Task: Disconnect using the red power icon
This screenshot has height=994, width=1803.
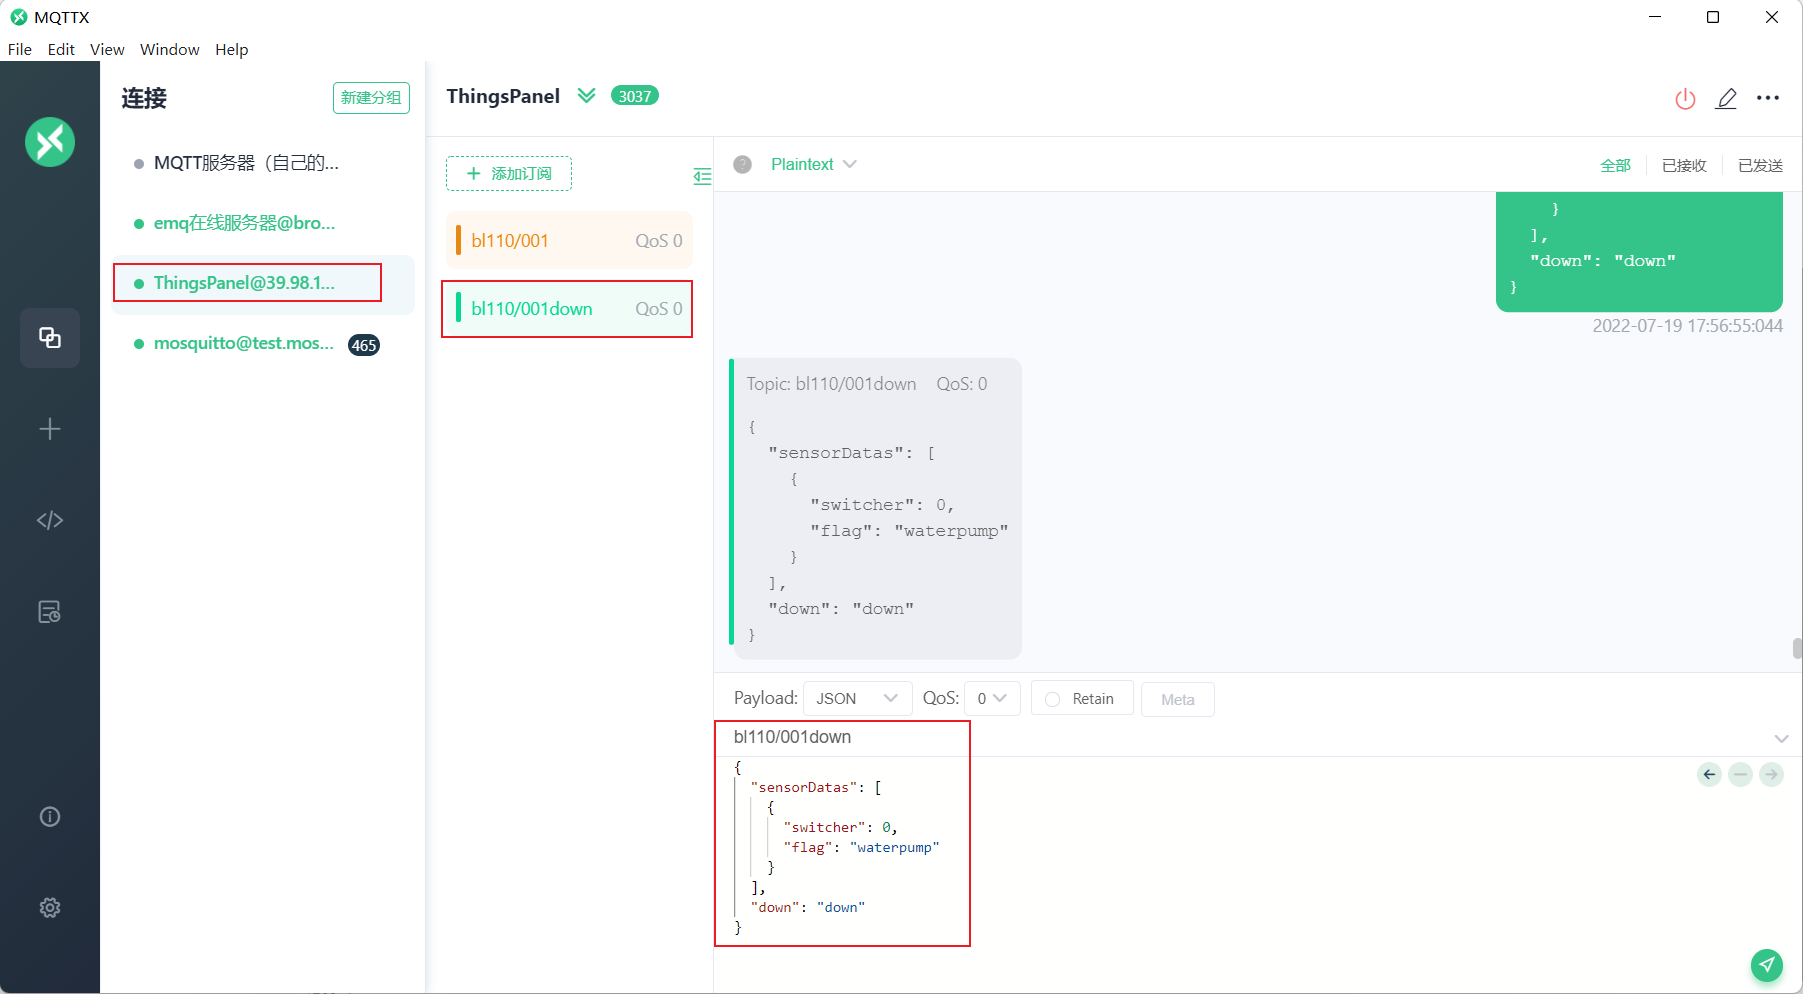Action: click(1685, 98)
